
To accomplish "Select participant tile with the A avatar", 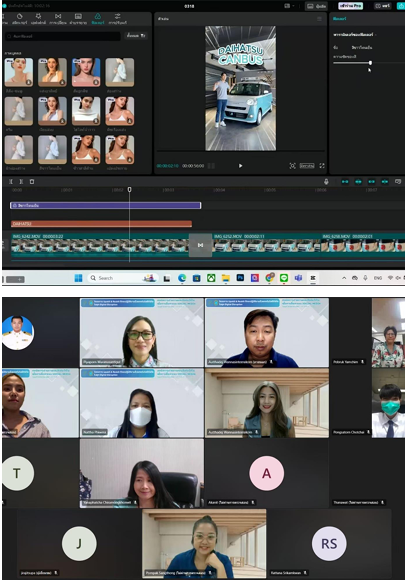I will (266, 473).
